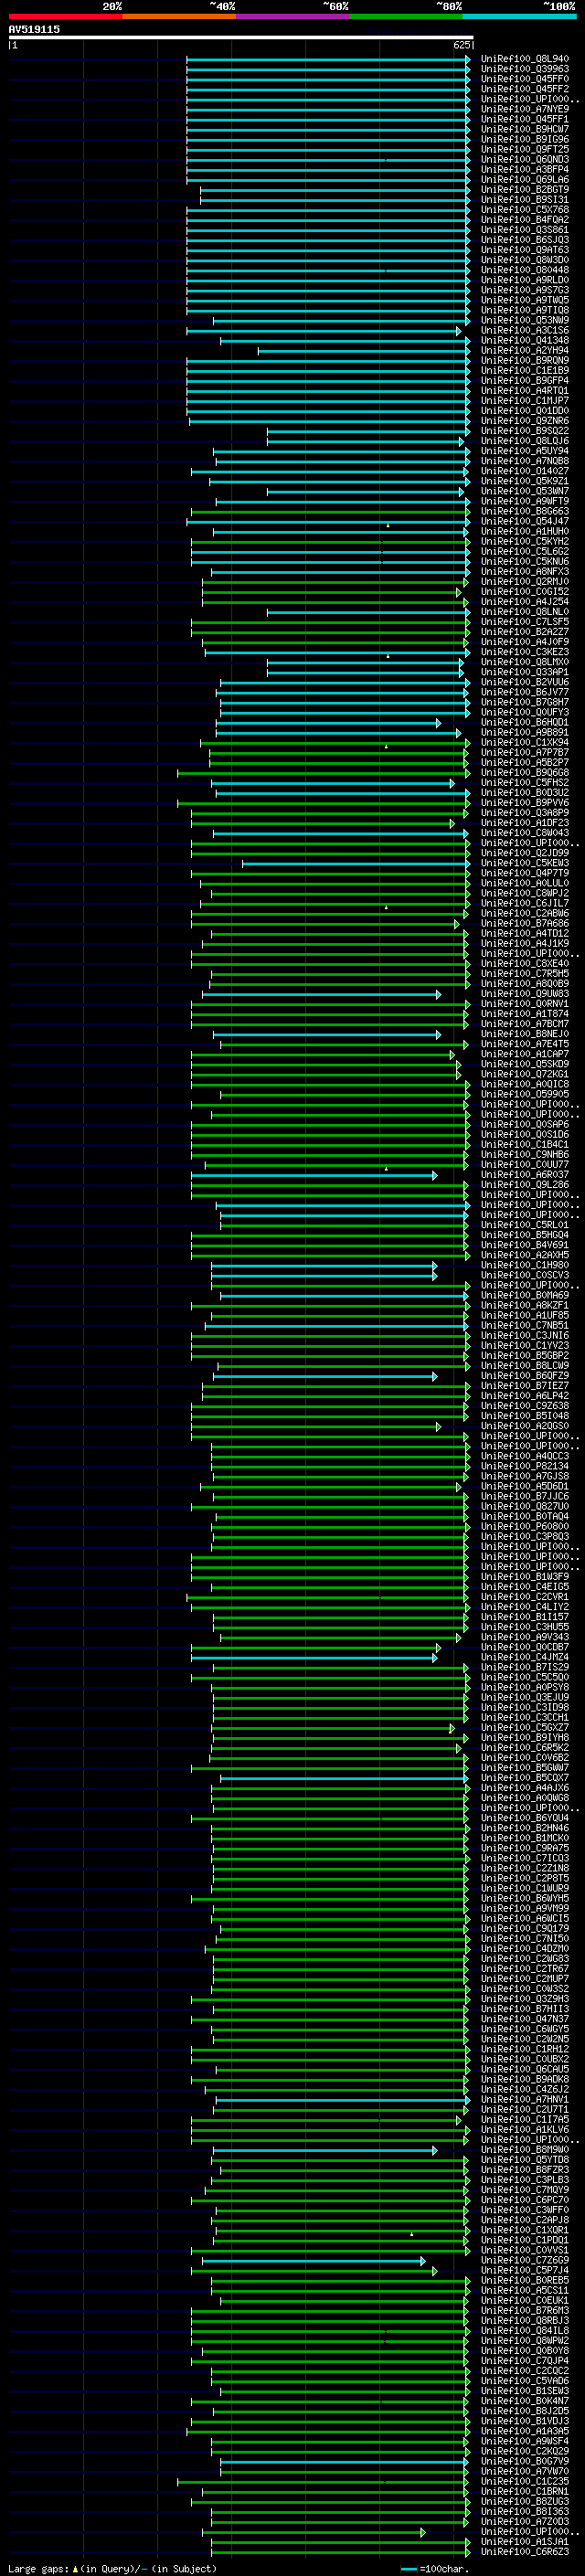Viewport: 585px width, 2576px height.
Task: Open hit UniRef100_A7NYE9
Action: pos(525,109)
